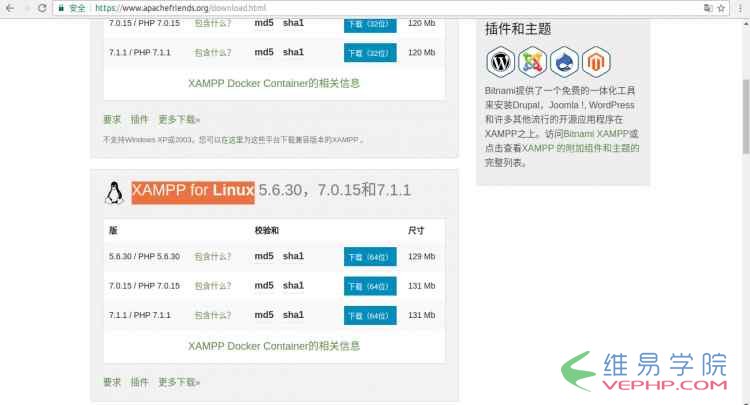
Task: Click the Drupal add-on icon
Action: (564, 62)
